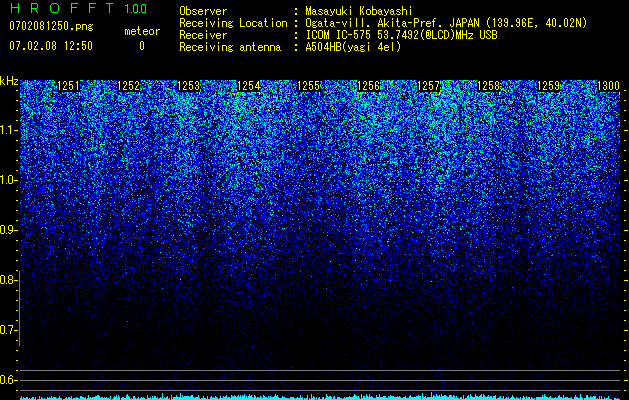Click the 1256 time marker

coord(369,86)
